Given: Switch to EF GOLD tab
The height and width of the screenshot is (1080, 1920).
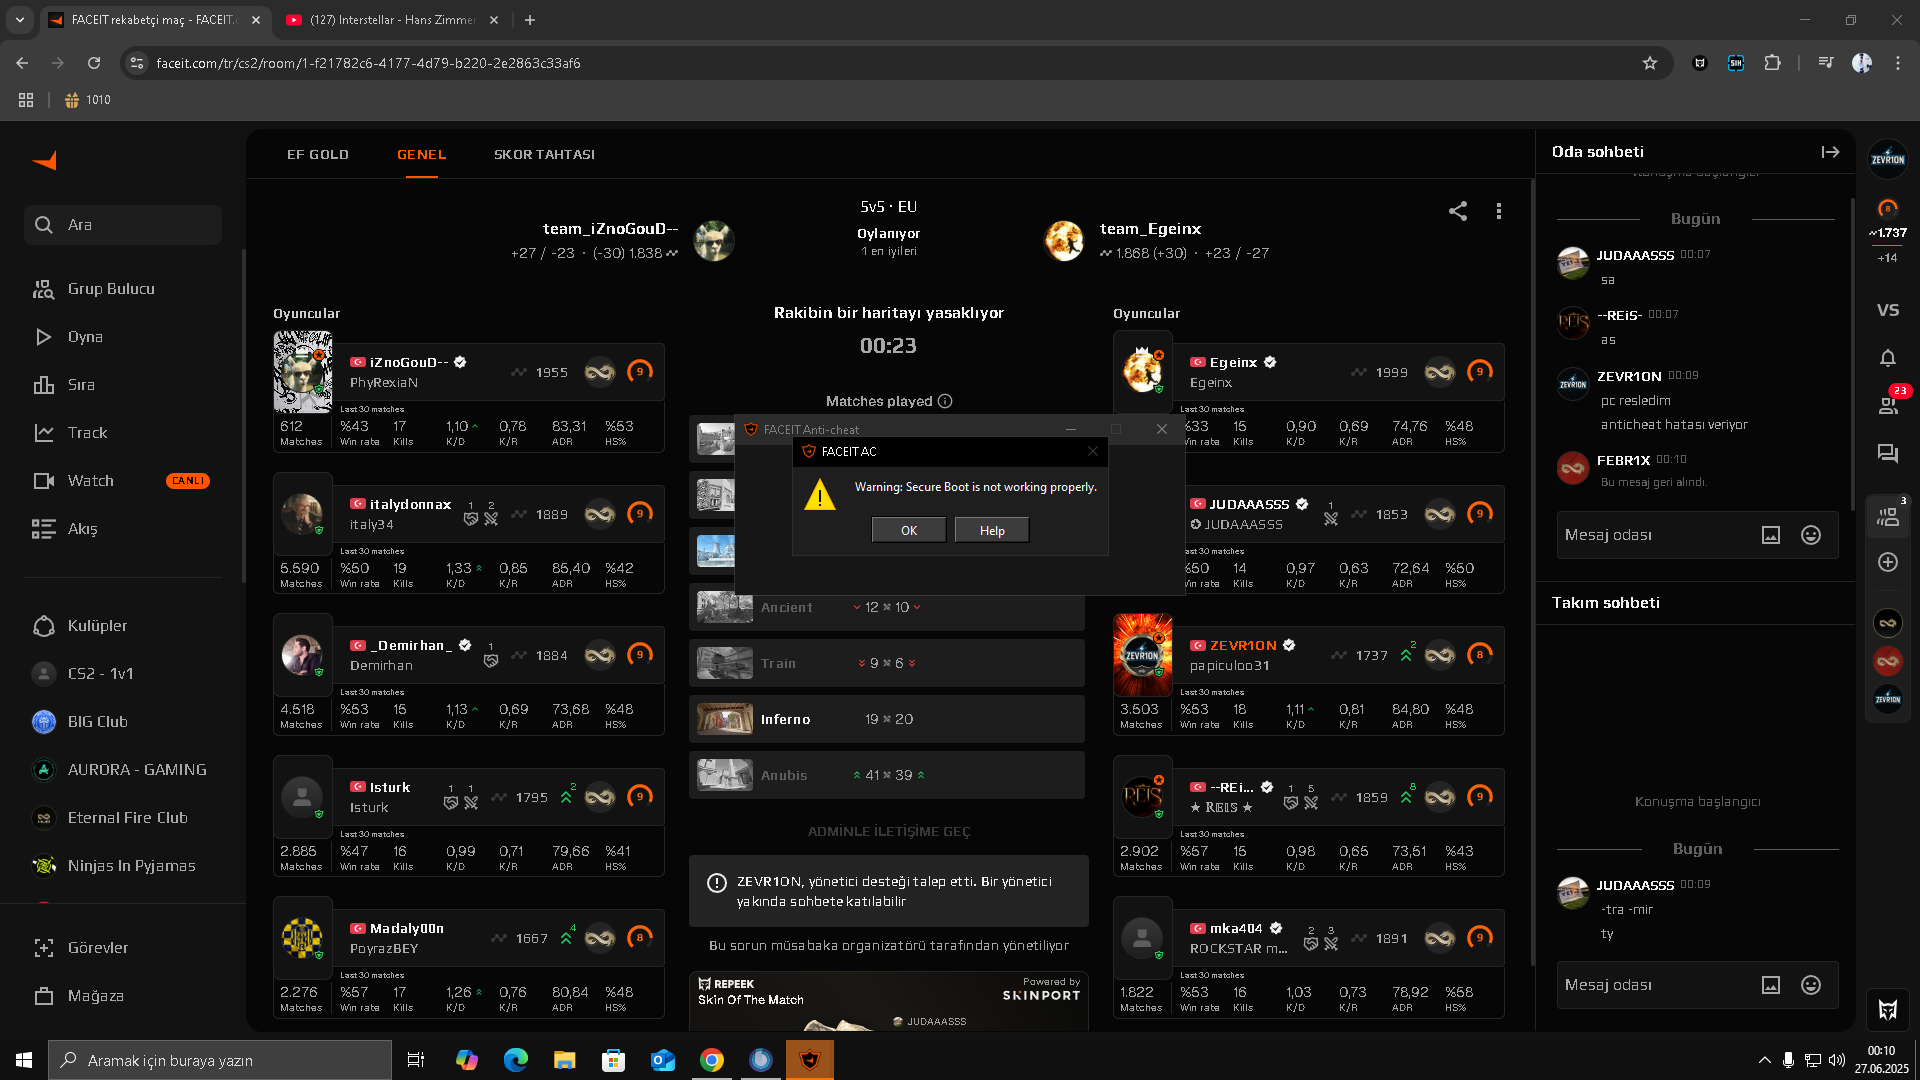Looking at the screenshot, I should click(x=318, y=155).
